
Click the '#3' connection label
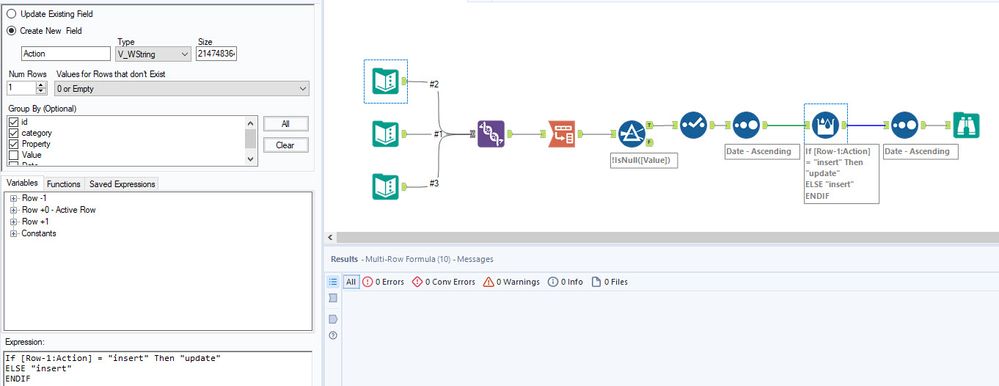(x=434, y=183)
